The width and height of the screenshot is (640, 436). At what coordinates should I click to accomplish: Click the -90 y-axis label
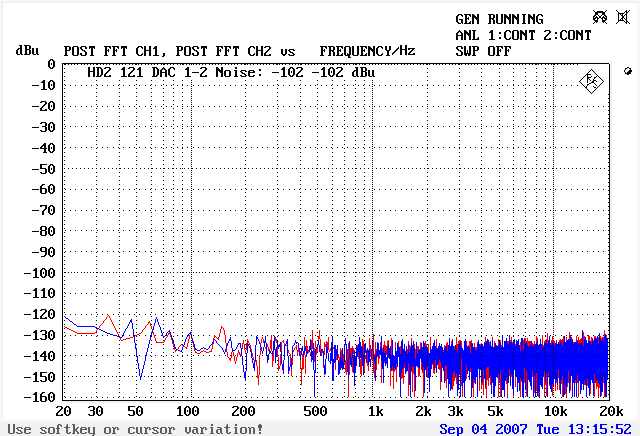[43, 252]
